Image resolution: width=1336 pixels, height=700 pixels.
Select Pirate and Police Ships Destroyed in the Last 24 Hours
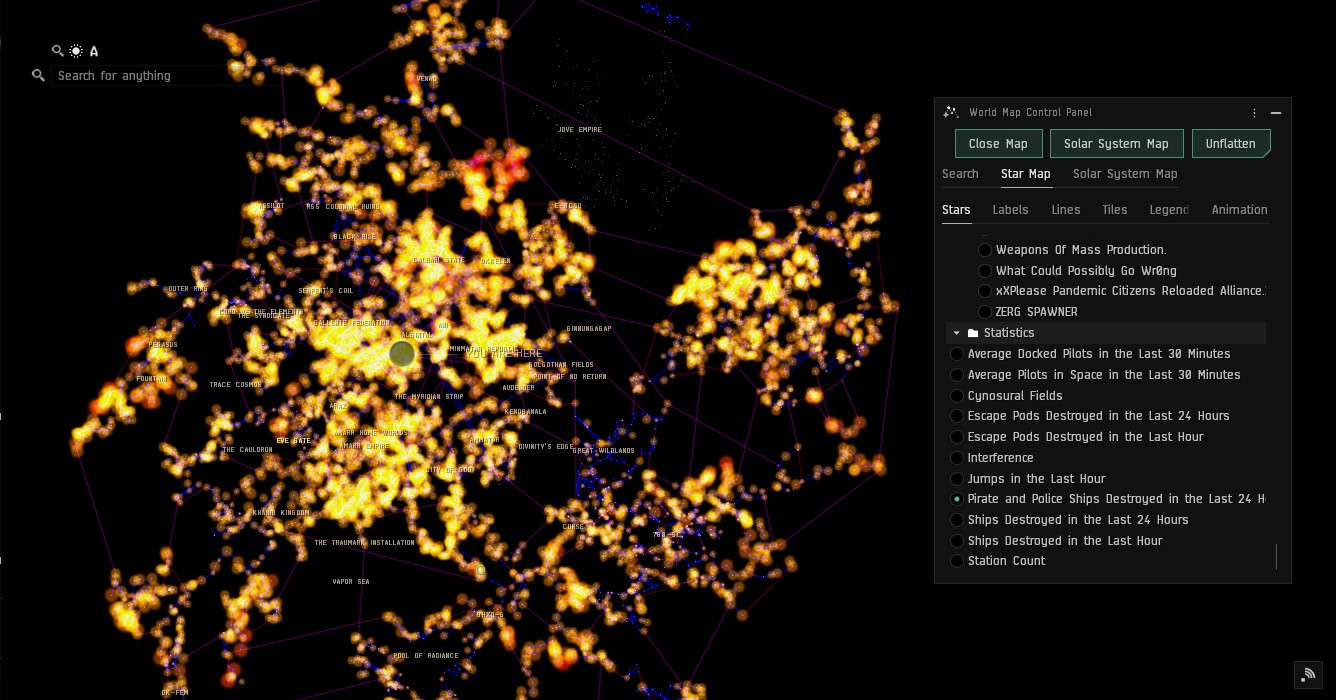tap(957, 499)
